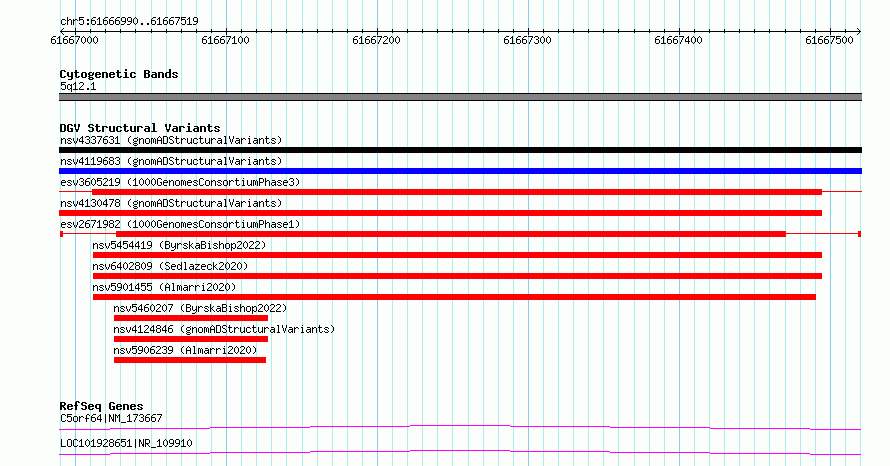Click ruler position 61667300
890x466 pixels.
(527, 40)
